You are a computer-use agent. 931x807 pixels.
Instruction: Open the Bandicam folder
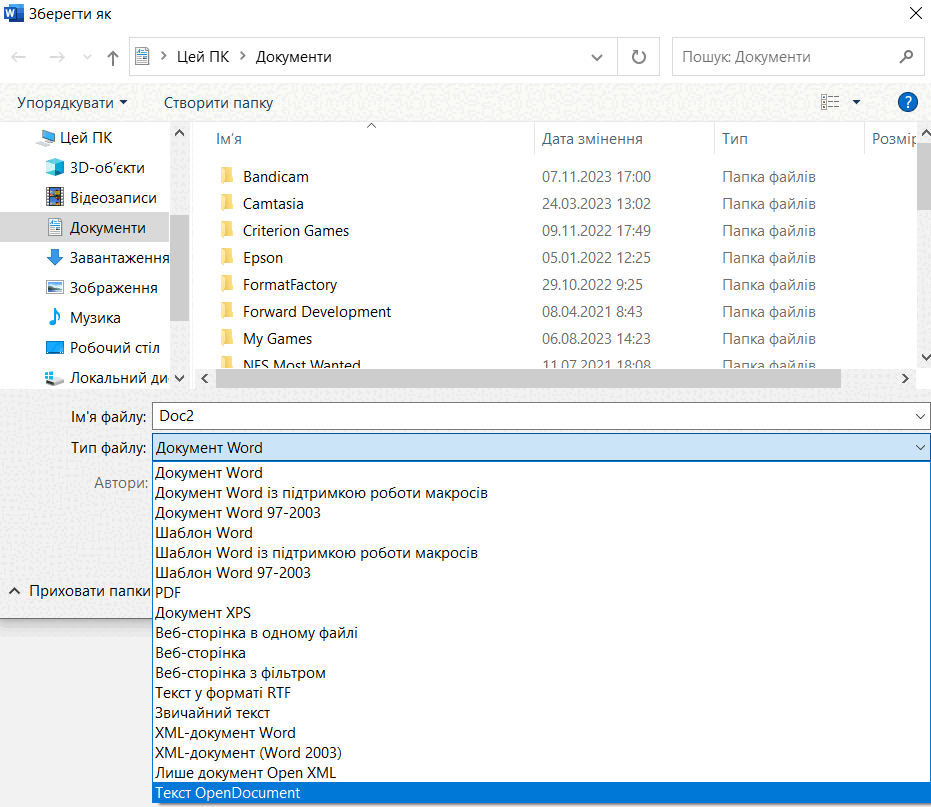coord(276,176)
